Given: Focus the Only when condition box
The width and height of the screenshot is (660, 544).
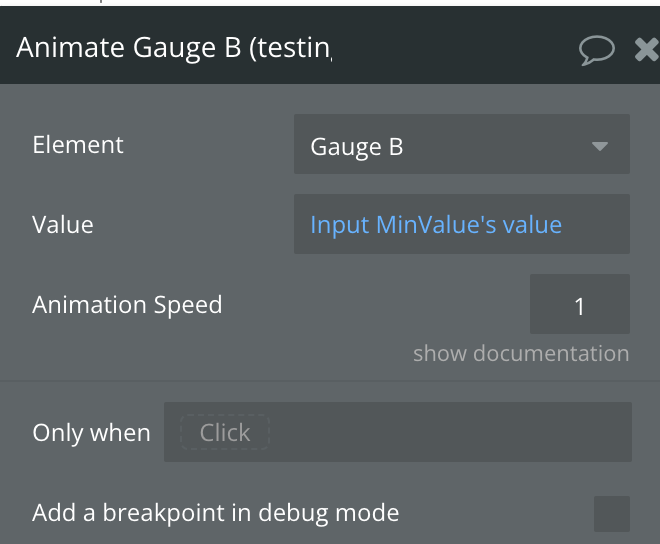Looking at the screenshot, I should point(398,432).
